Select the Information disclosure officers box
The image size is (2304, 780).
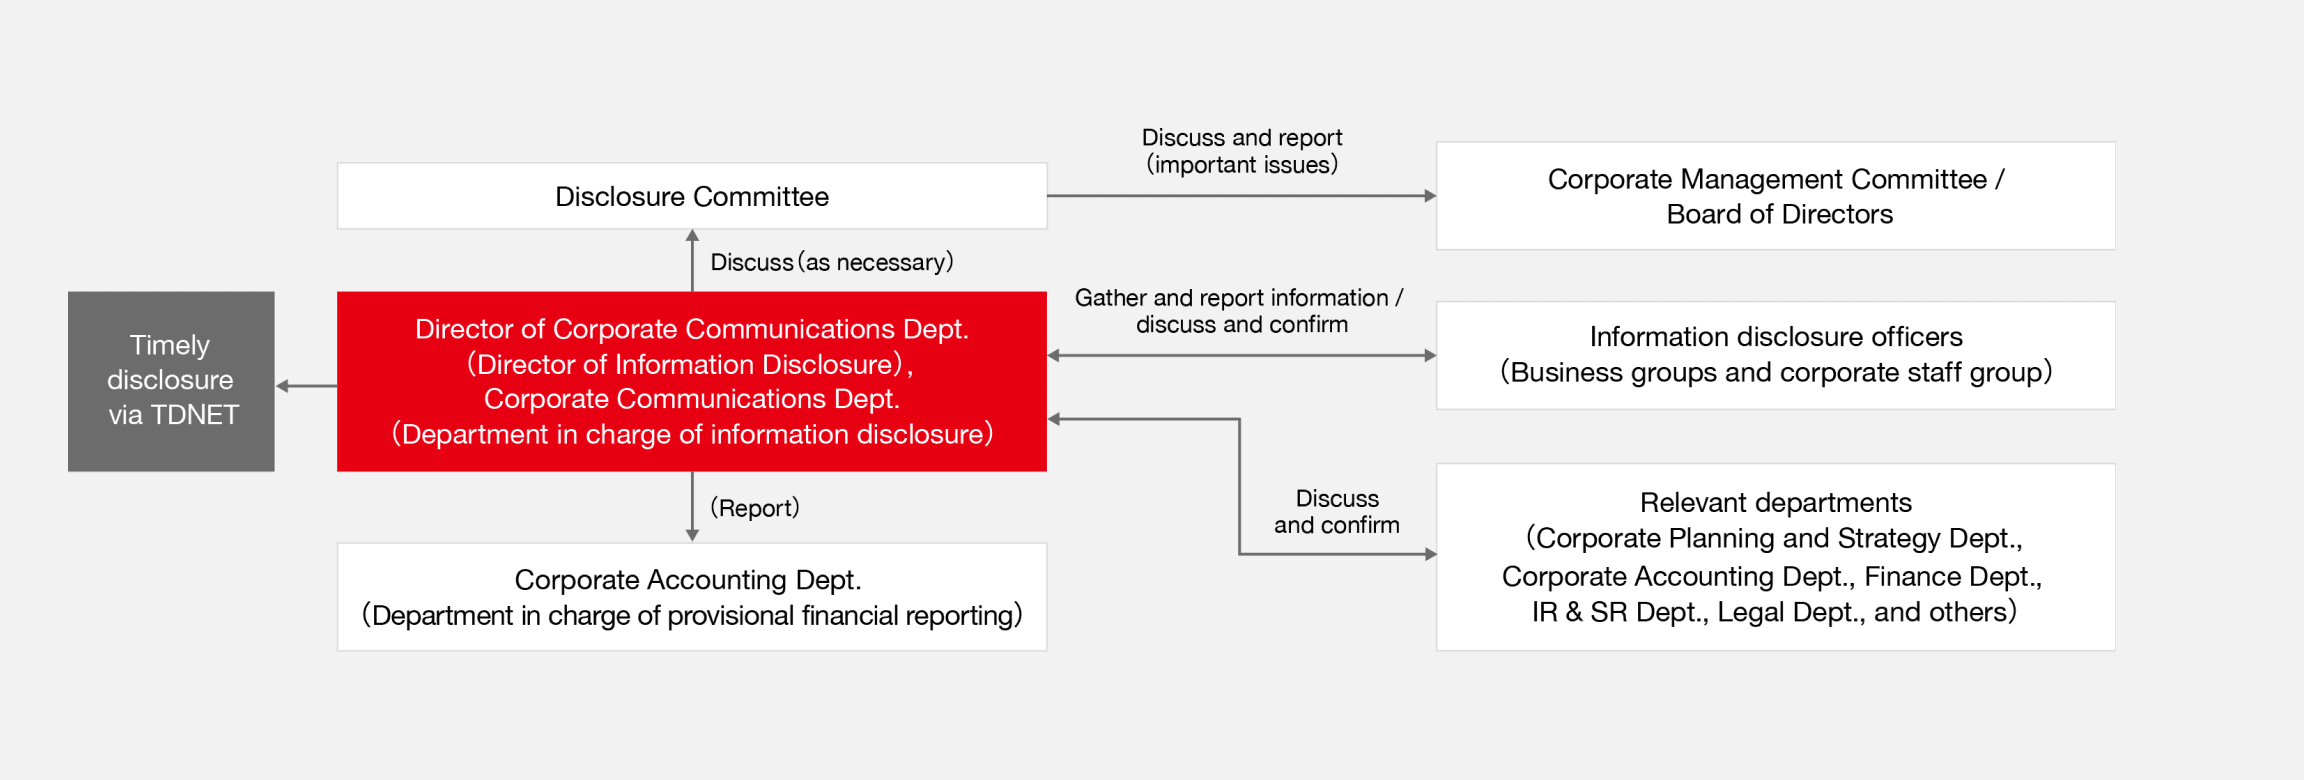[1775, 355]
